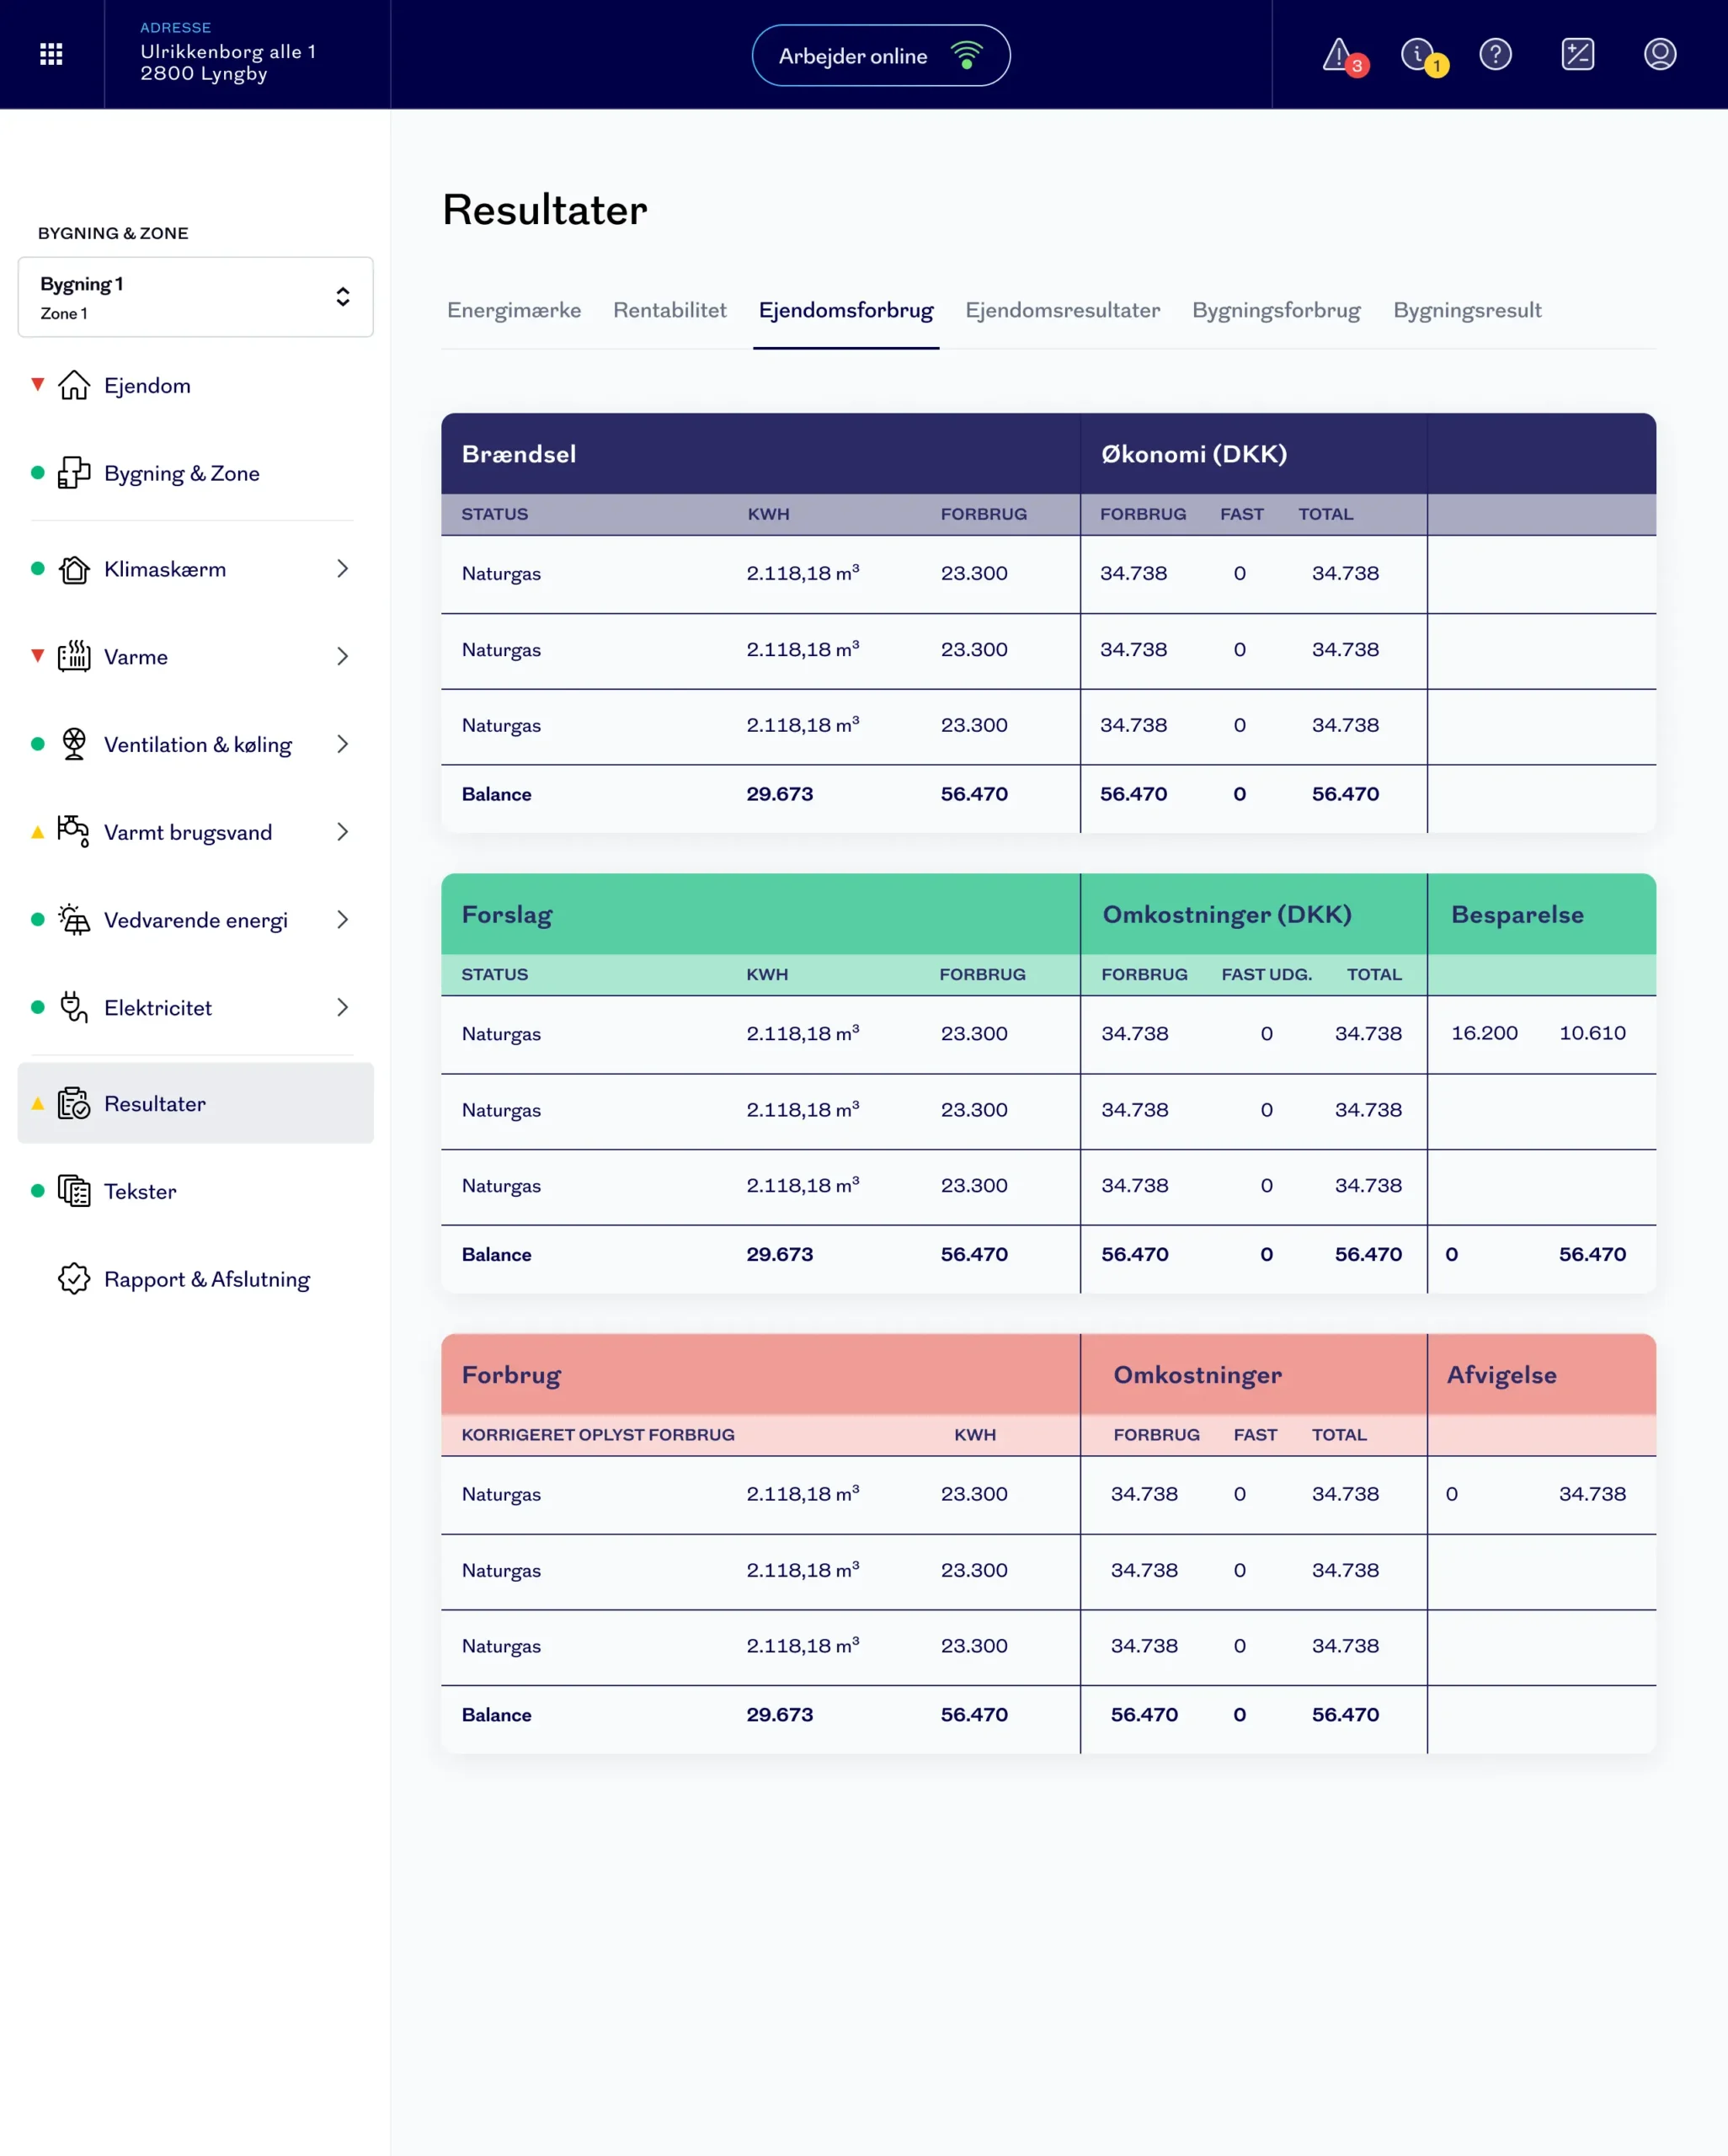Click the Arbejder online status button
Viewport: 1728px width, 2156px height.
click(881, 55)
